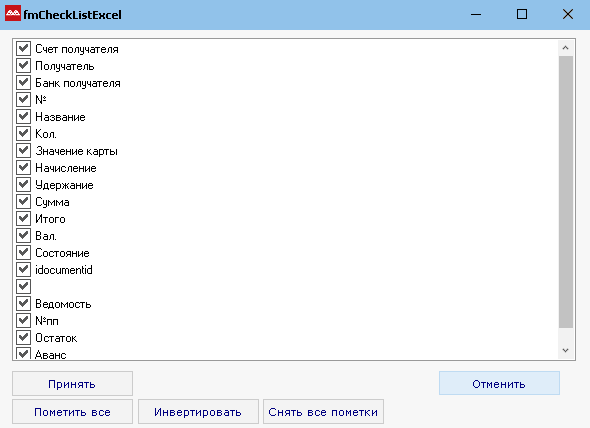This screenshot has width=590, height=428.
Task: Click the red app icon in title bar
Action: tap(12, 14)
